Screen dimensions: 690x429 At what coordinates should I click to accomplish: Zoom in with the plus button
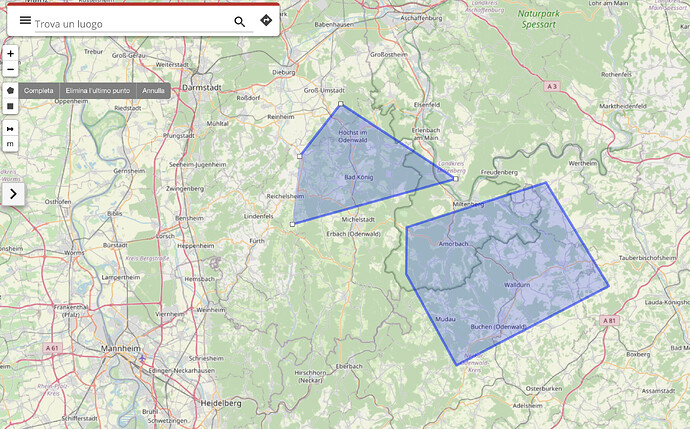(x=11, y=54)
